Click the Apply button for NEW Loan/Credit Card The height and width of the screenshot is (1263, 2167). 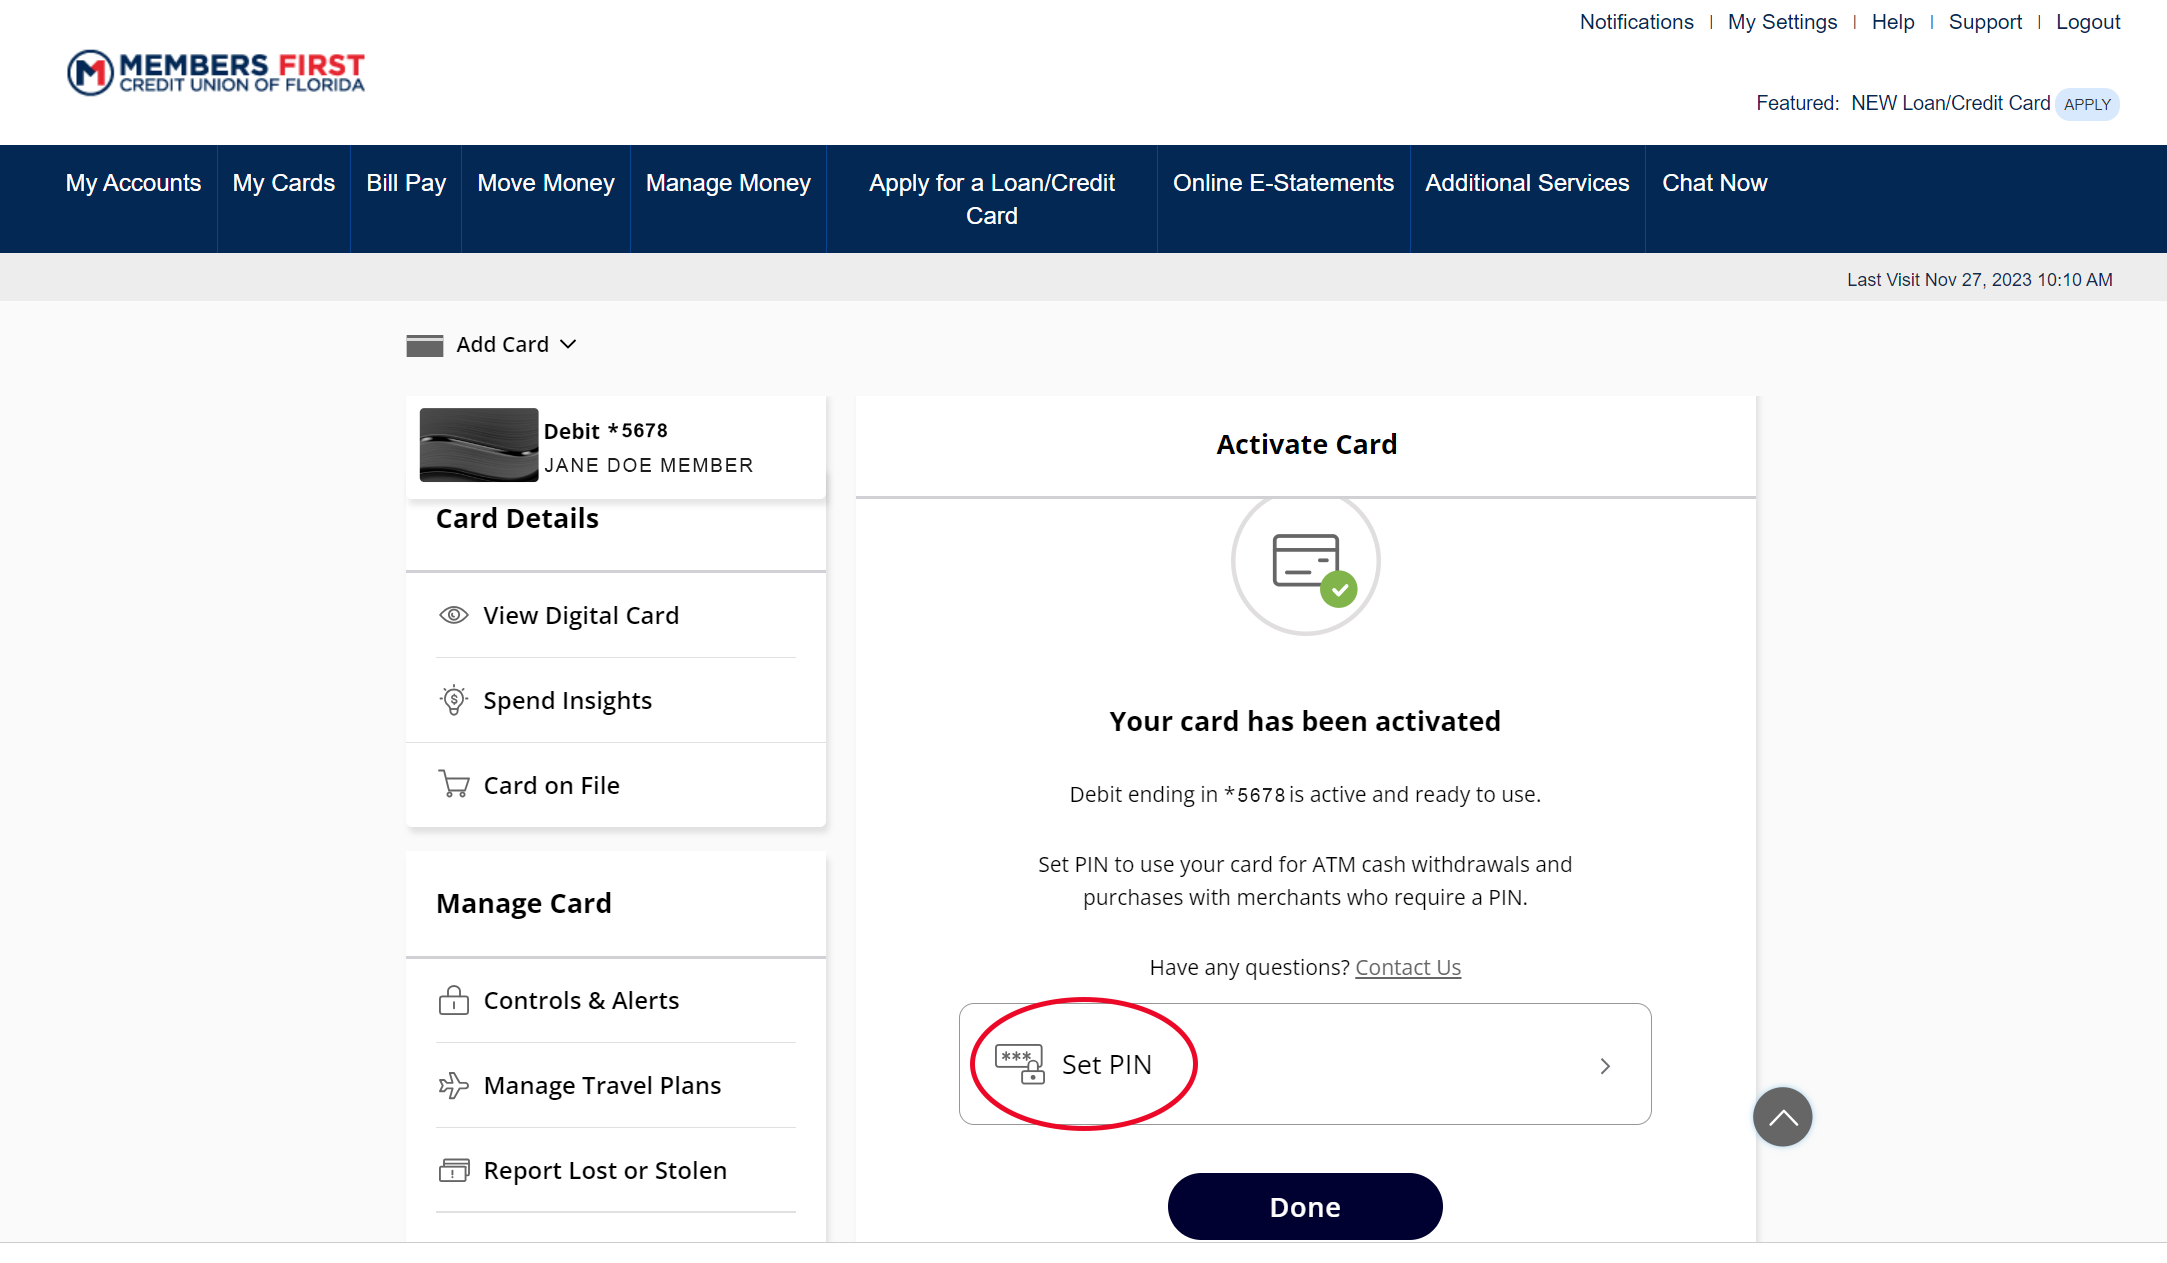[x=2089, y=104]
